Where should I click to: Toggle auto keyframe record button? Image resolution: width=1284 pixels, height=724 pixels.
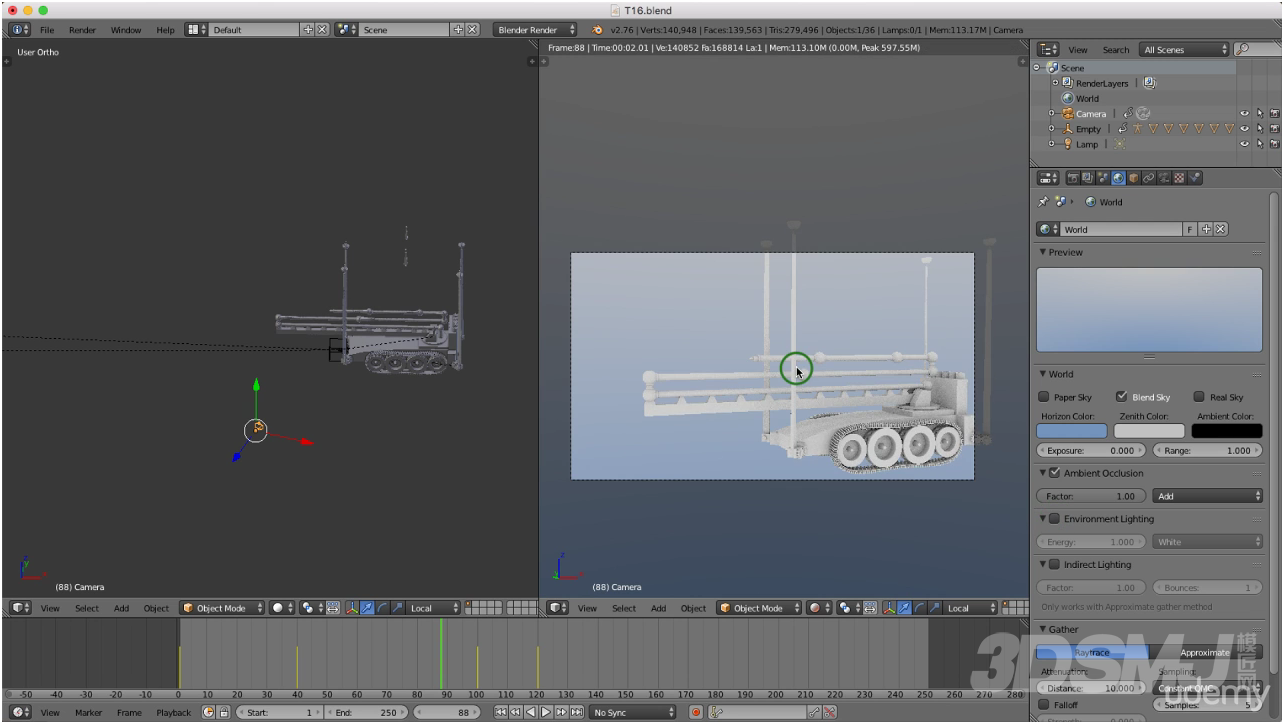click(x=696, y=712)
